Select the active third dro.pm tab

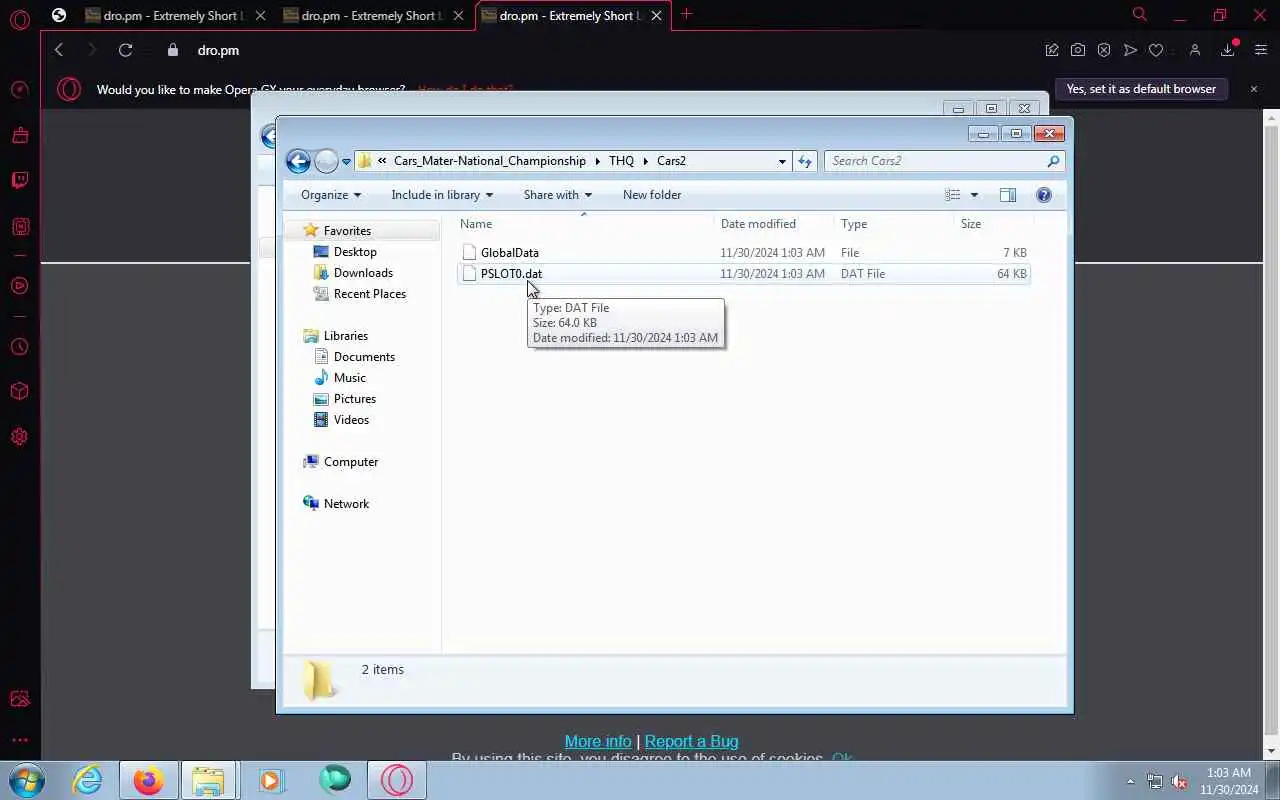click(572, 15)
